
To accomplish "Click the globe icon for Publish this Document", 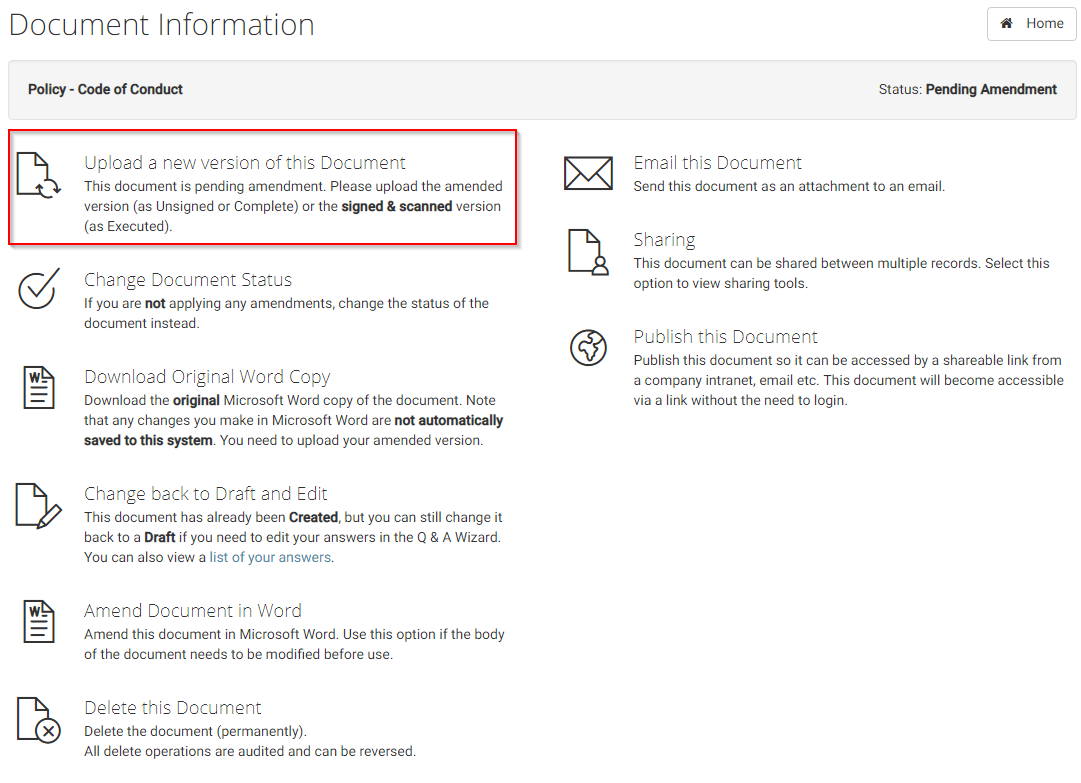I will point(588,348).
